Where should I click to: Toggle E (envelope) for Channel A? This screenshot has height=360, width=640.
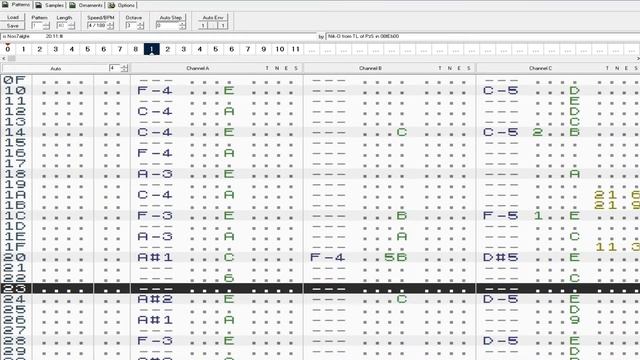286,69
